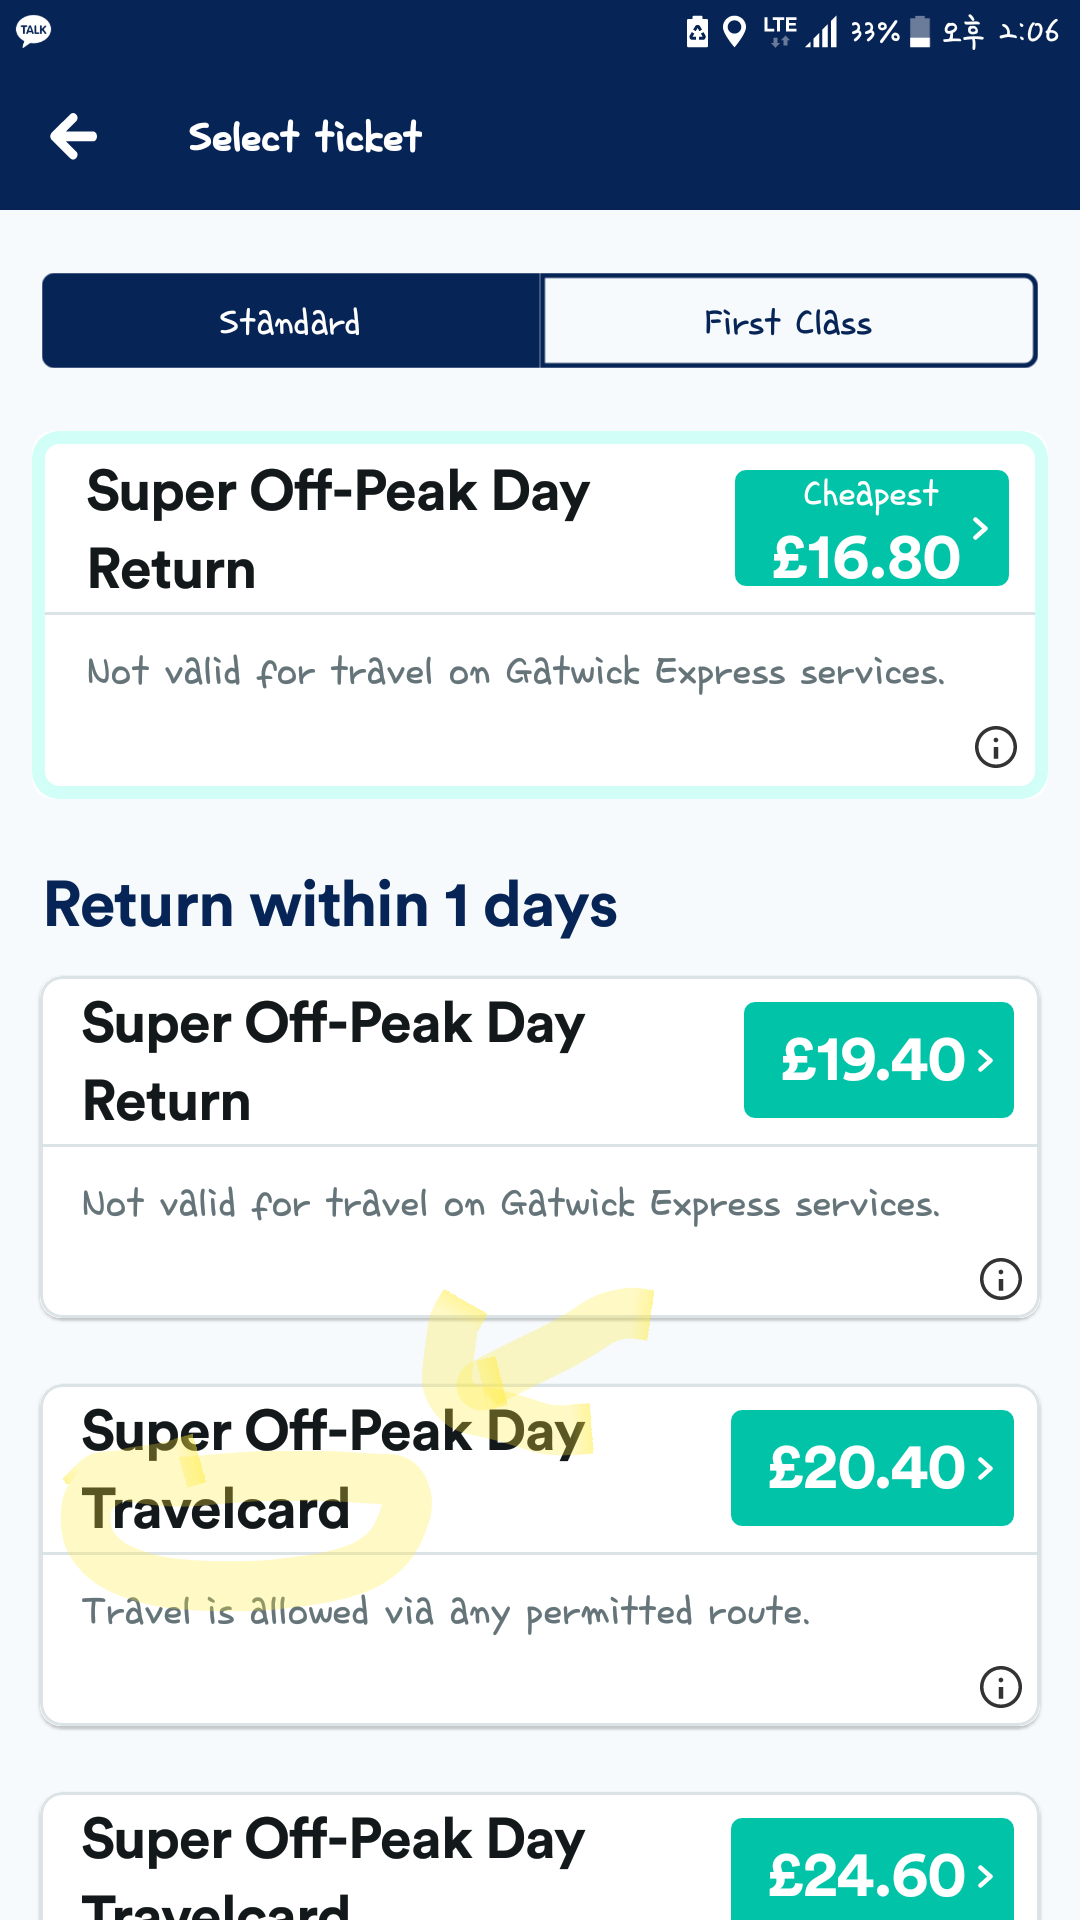Open info icon on cheapest ticket card
The width and height of the screenshot is (1080, 1920).
click(x=995, y=747)
